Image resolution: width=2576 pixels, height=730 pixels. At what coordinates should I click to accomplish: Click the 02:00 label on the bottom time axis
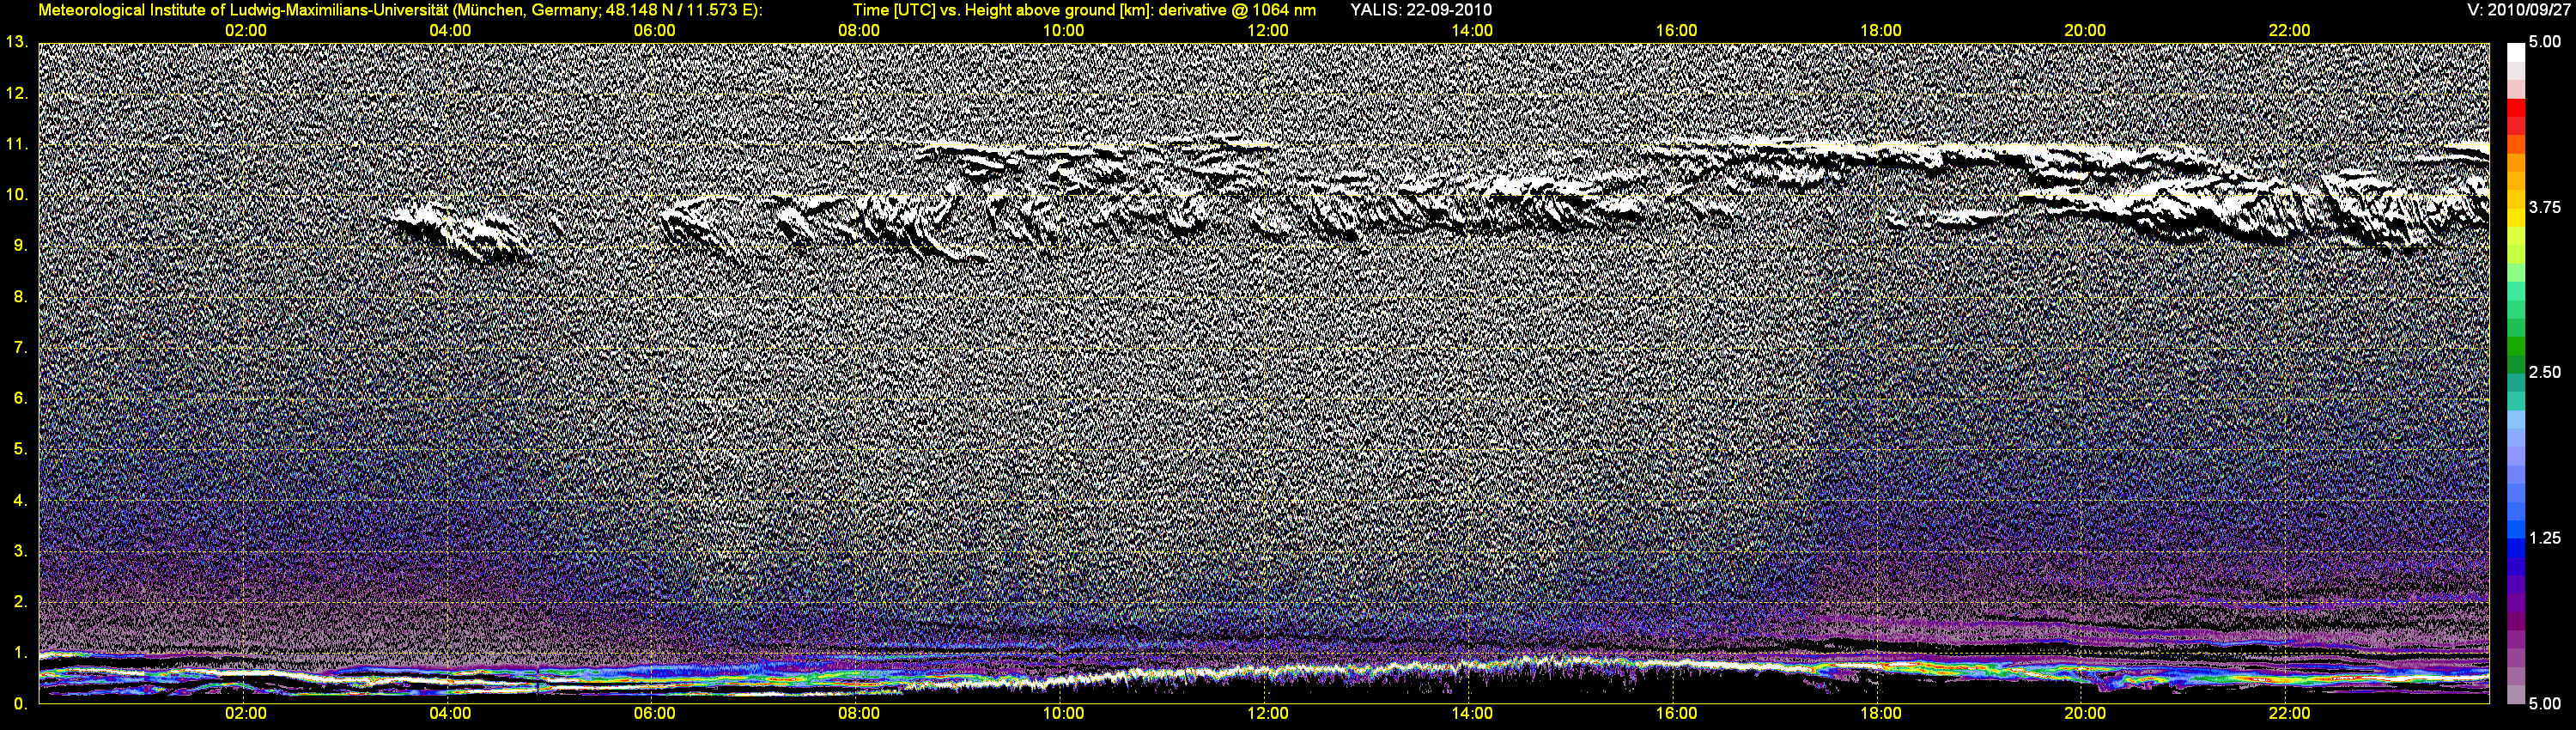(x=246, y=714)
